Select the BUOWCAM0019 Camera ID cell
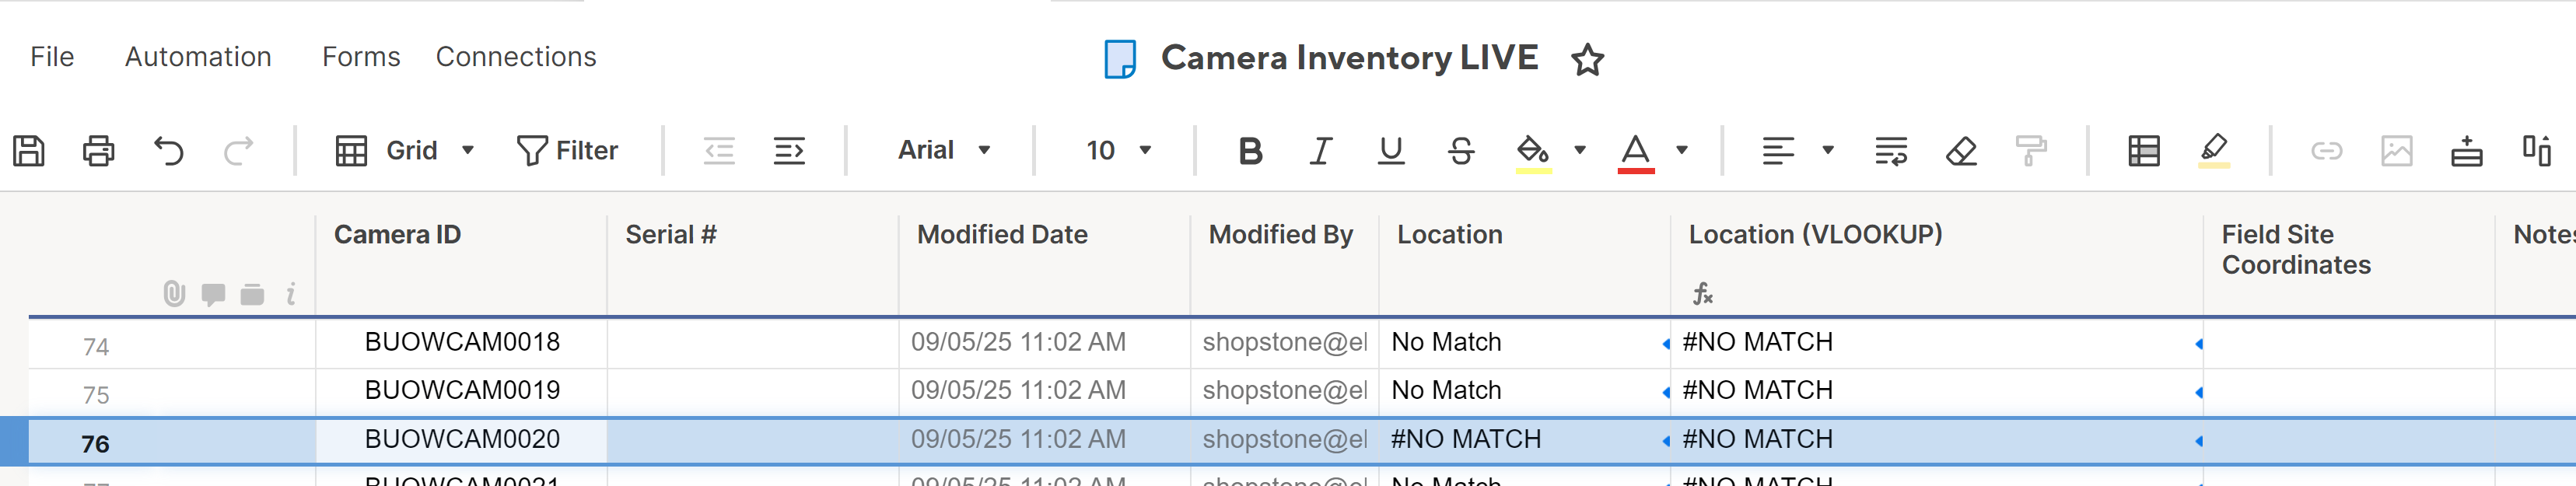Screen dimensions: 2576x486 point(462,391)
